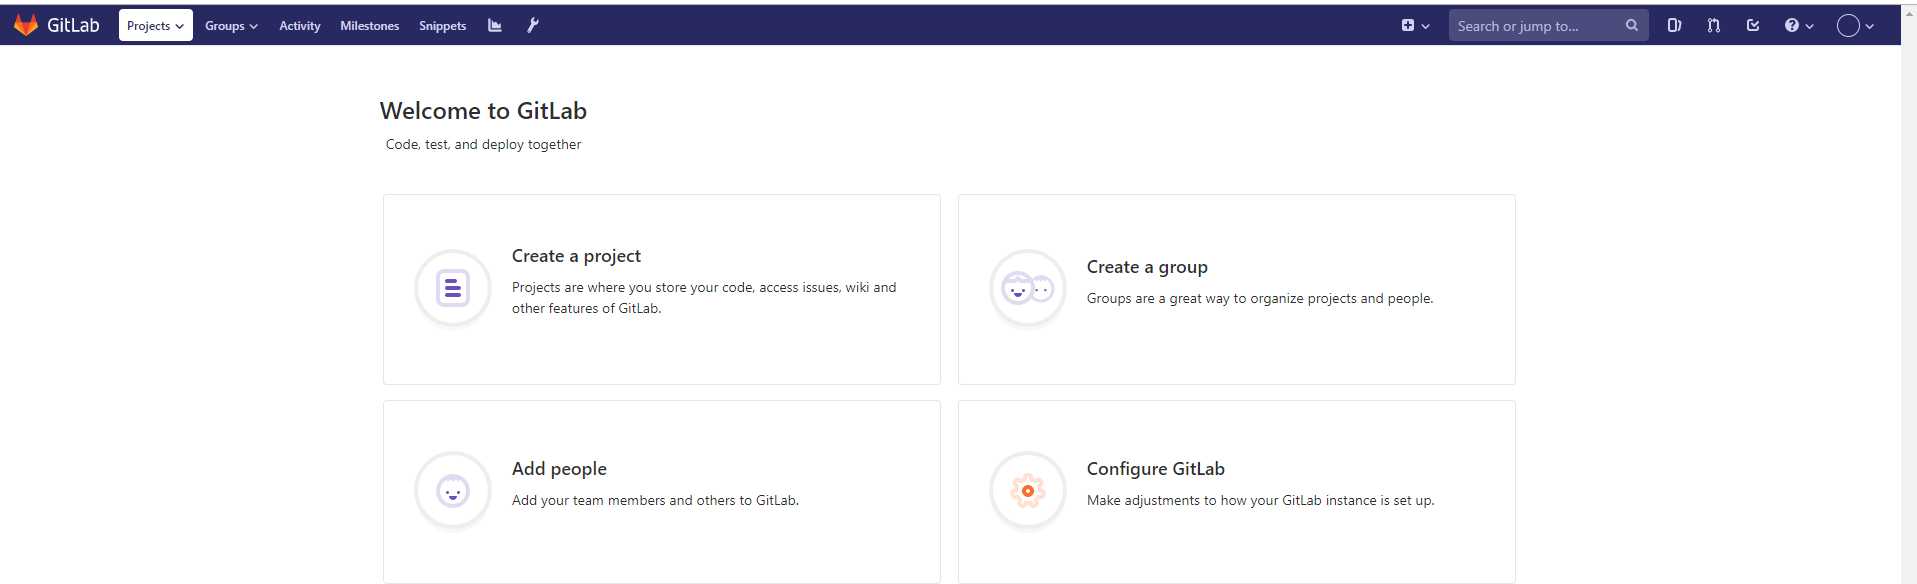Click the Add people face icon
This screenshot has height=584, width=1917.
pos(453,490)
